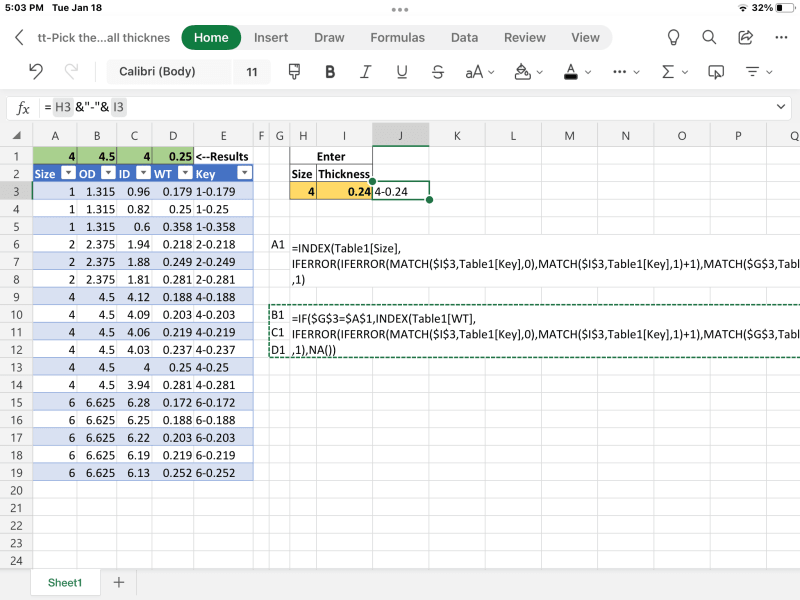800x600 pixels.
Task: Switch to the Insert tab
Action: tap(271, 37)
